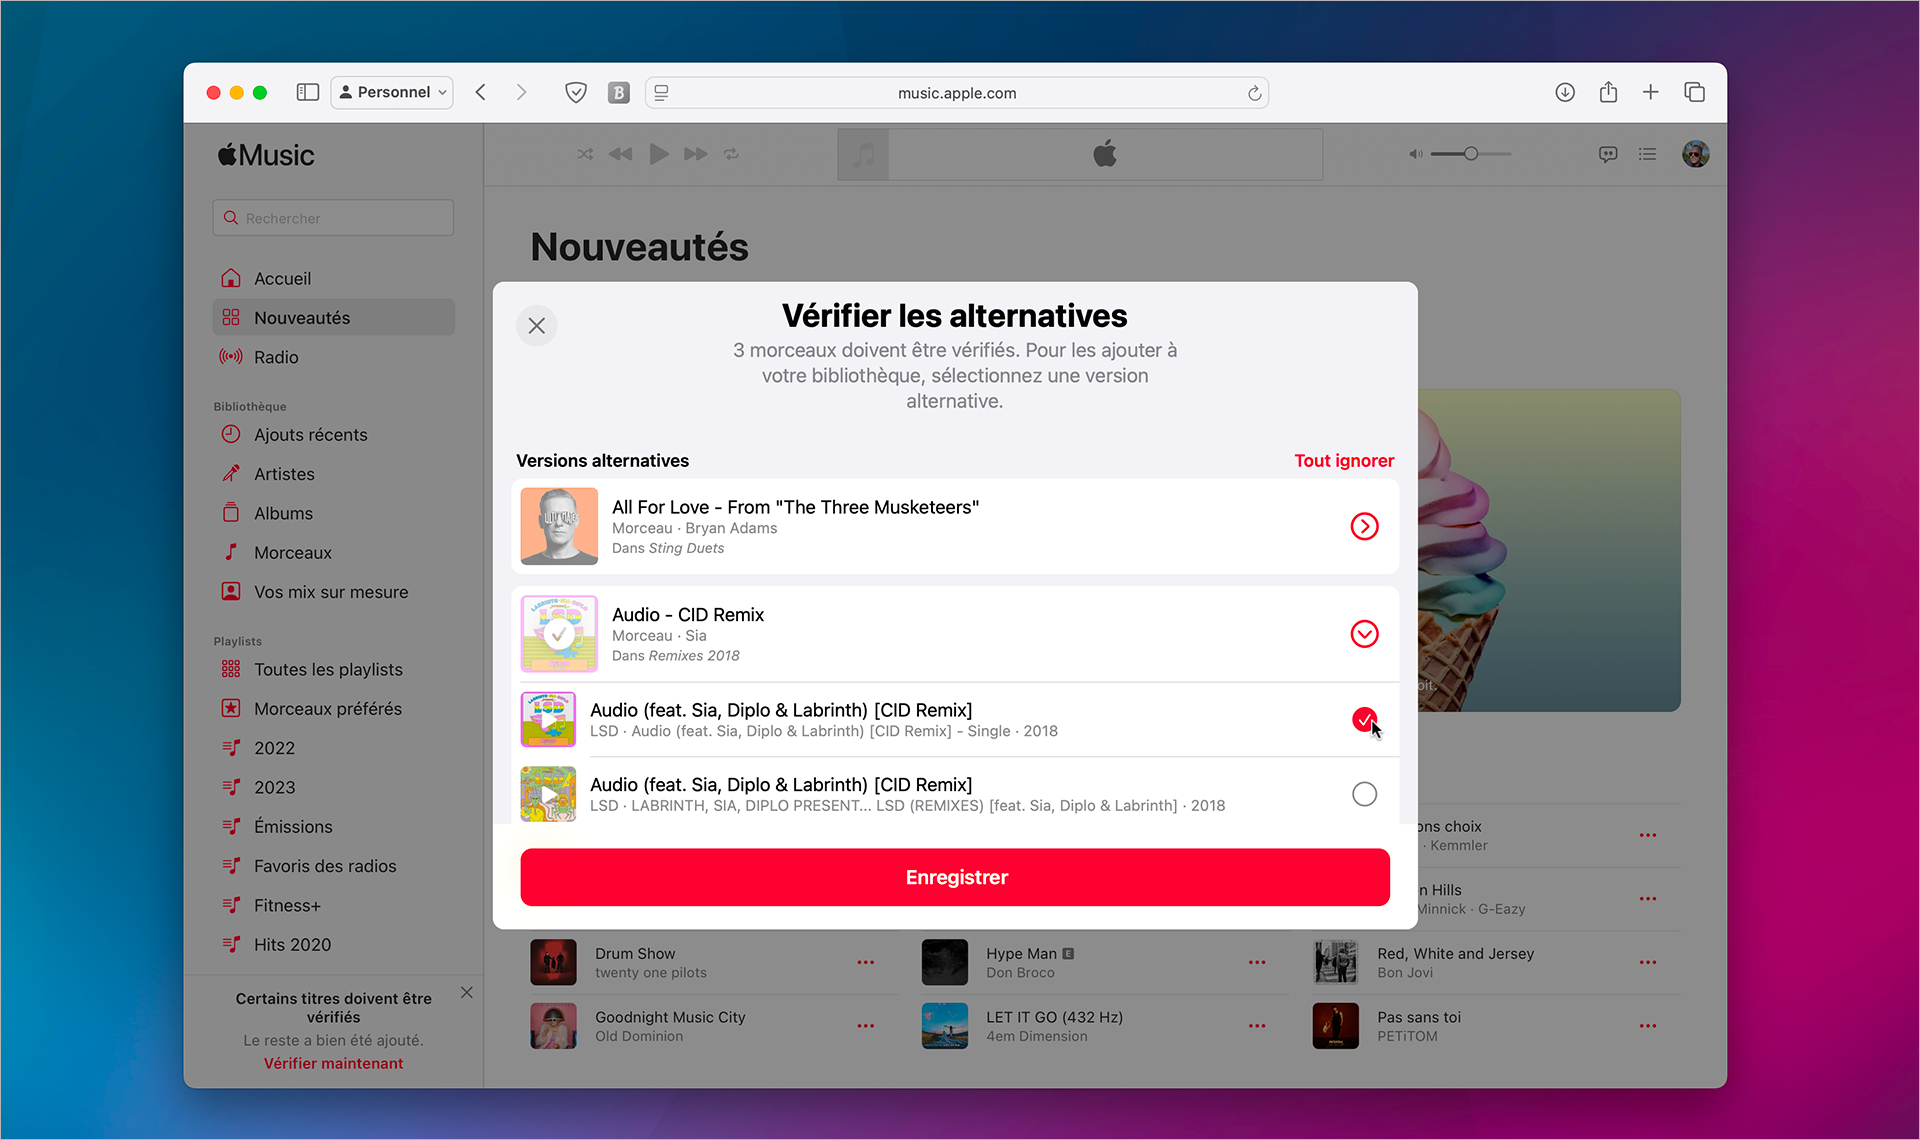Adjust the volume slider
1920x1140 pixels.
point(1470,154)
